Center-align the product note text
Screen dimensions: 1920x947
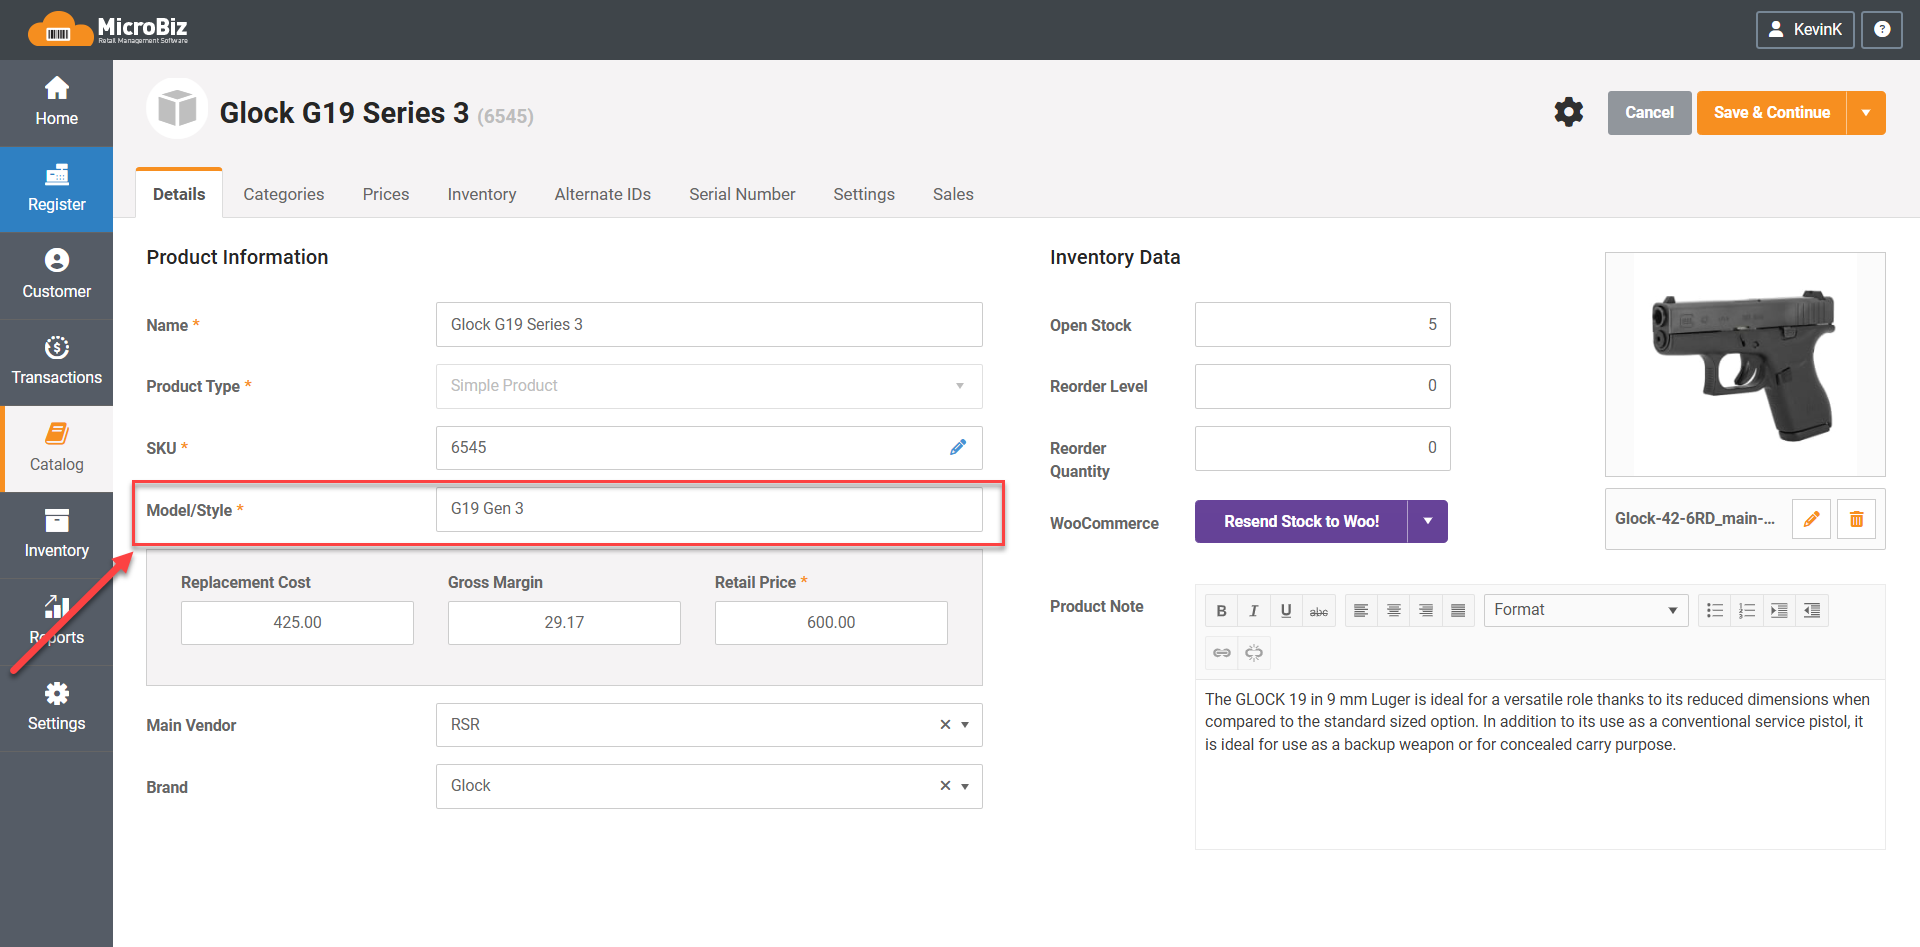pyautogui.click(x=1394, y=611)
